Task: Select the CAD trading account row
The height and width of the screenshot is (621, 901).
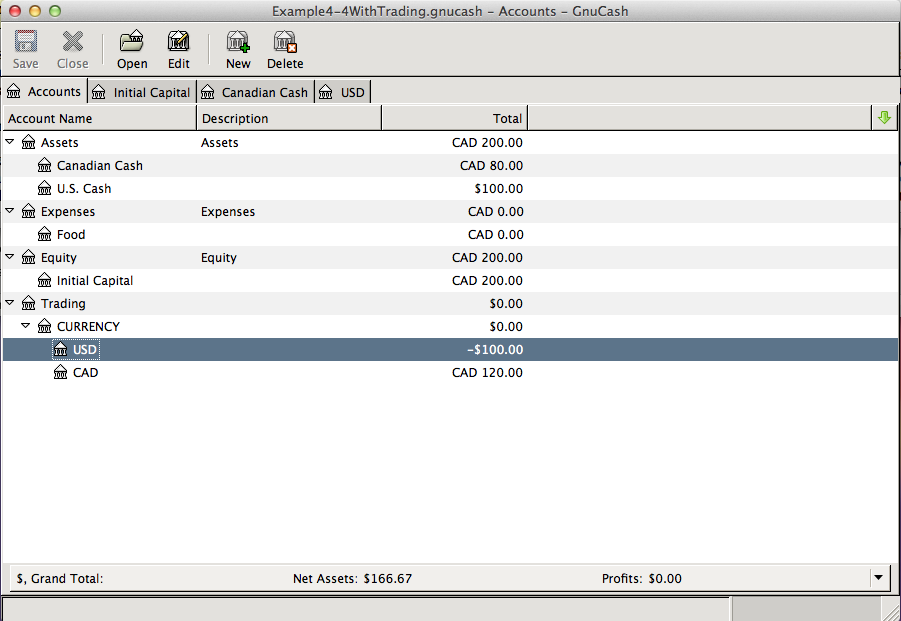Action: 85,373
